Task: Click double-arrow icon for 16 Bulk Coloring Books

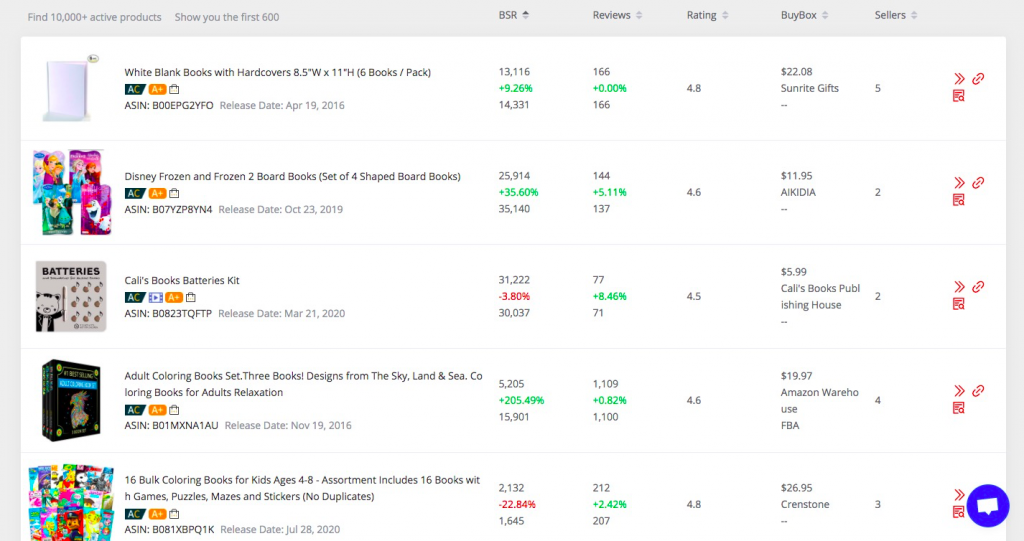Action: click(959, 495)
